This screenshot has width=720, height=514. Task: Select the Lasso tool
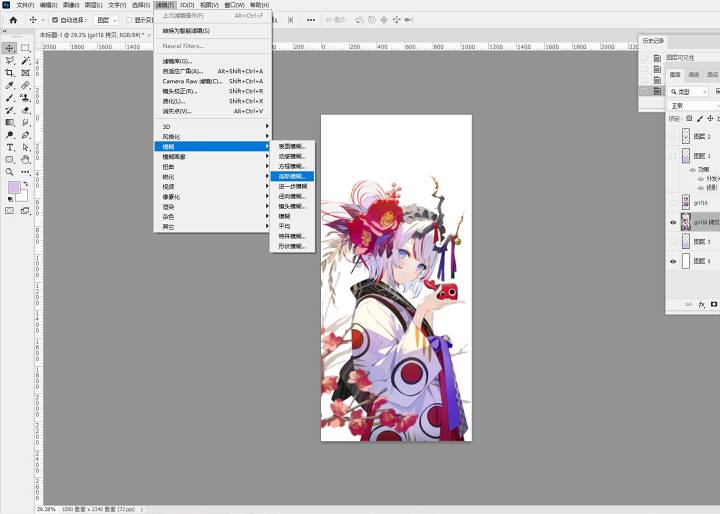(9, 61)
